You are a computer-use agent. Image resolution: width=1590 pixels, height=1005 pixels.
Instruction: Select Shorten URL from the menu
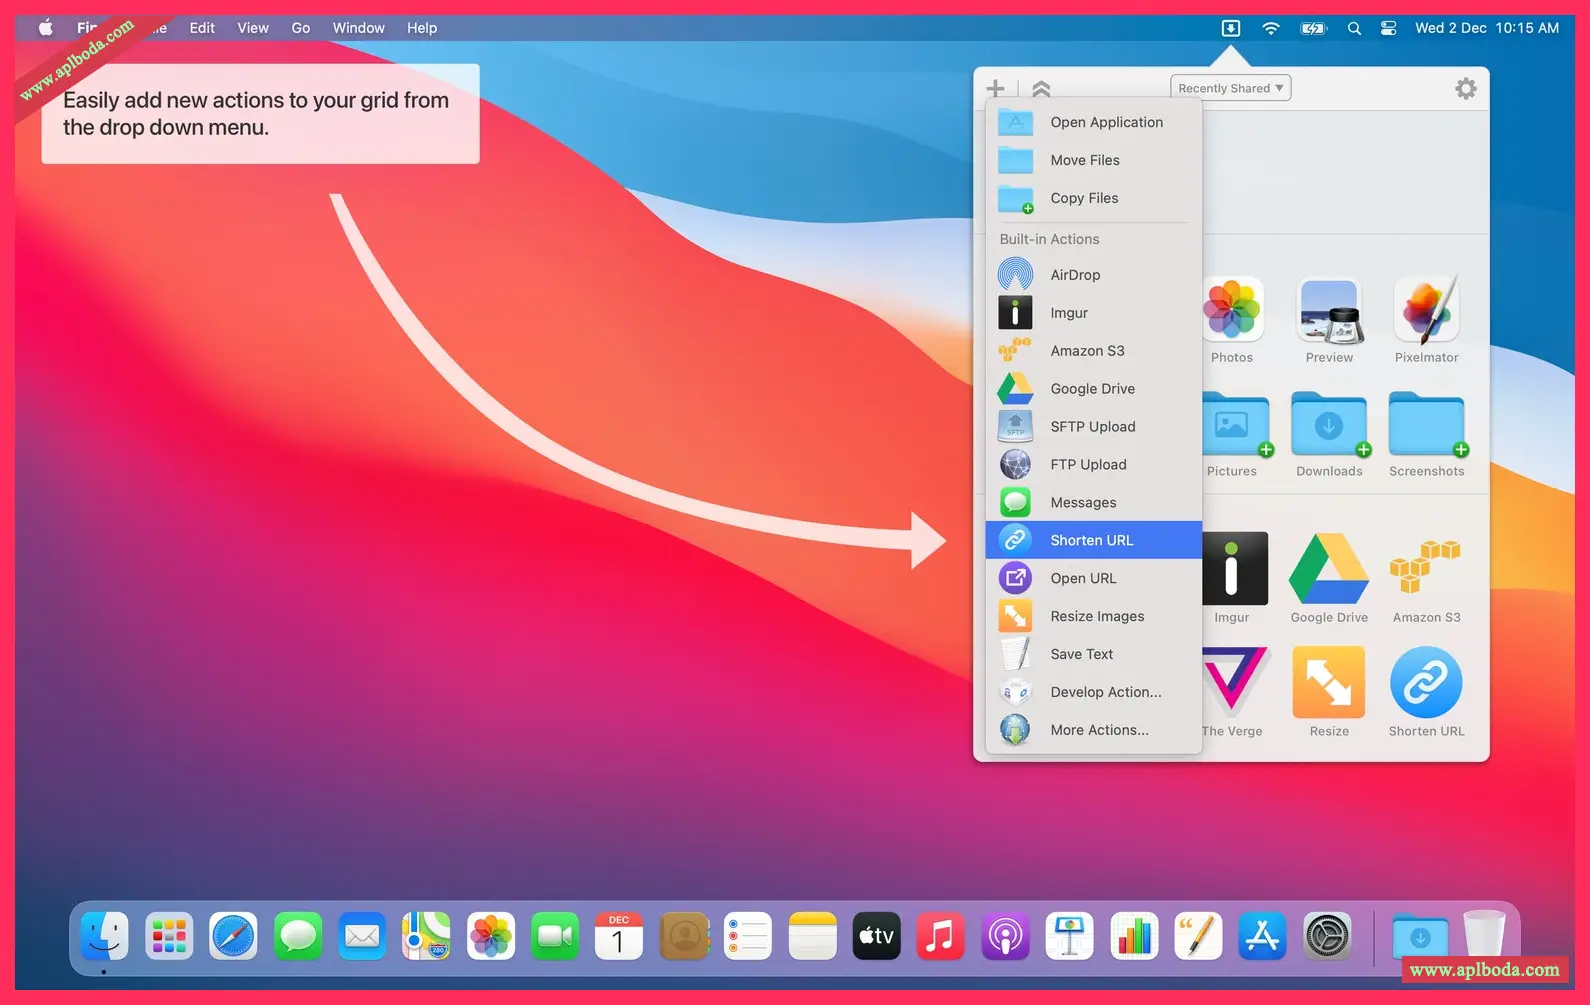[1092, 540]
